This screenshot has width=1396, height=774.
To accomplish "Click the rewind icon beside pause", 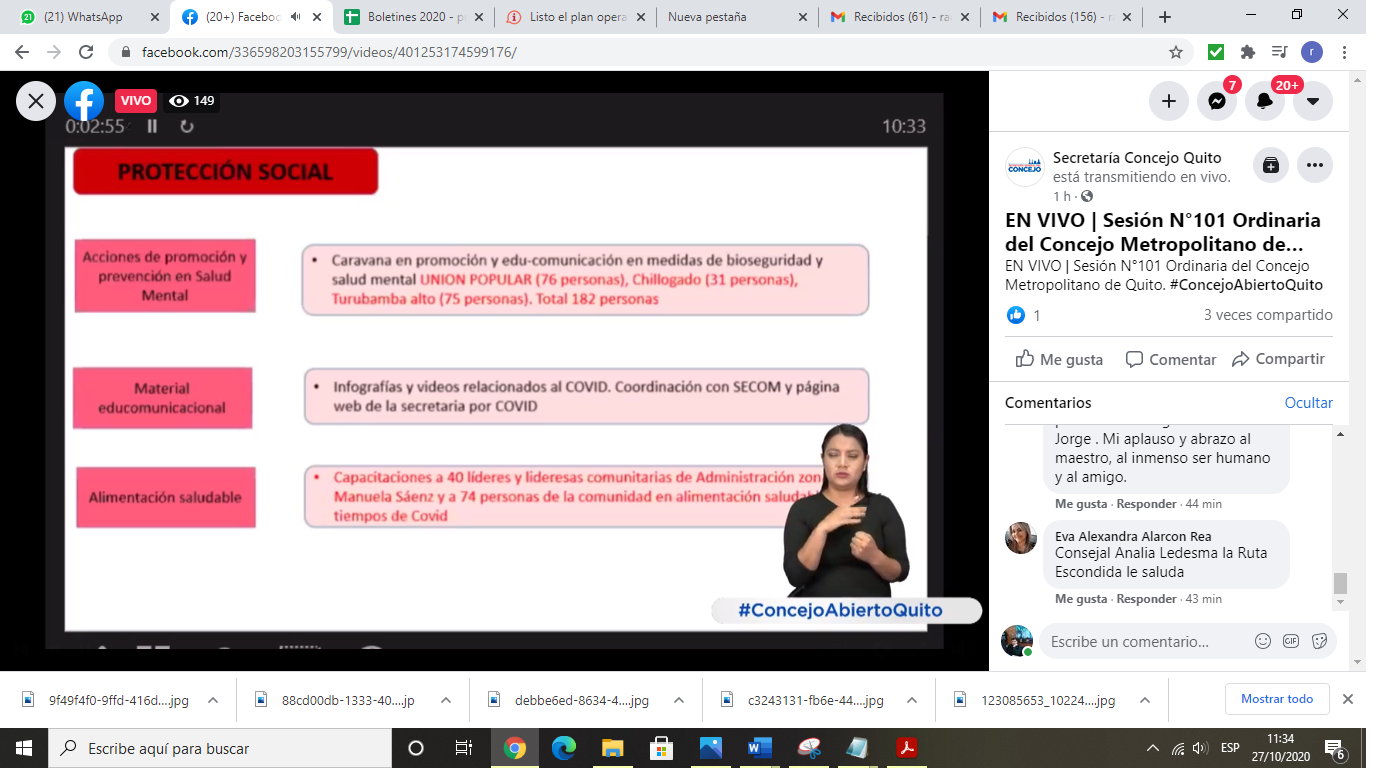I will pyautogui.click(x=186, y=126).
